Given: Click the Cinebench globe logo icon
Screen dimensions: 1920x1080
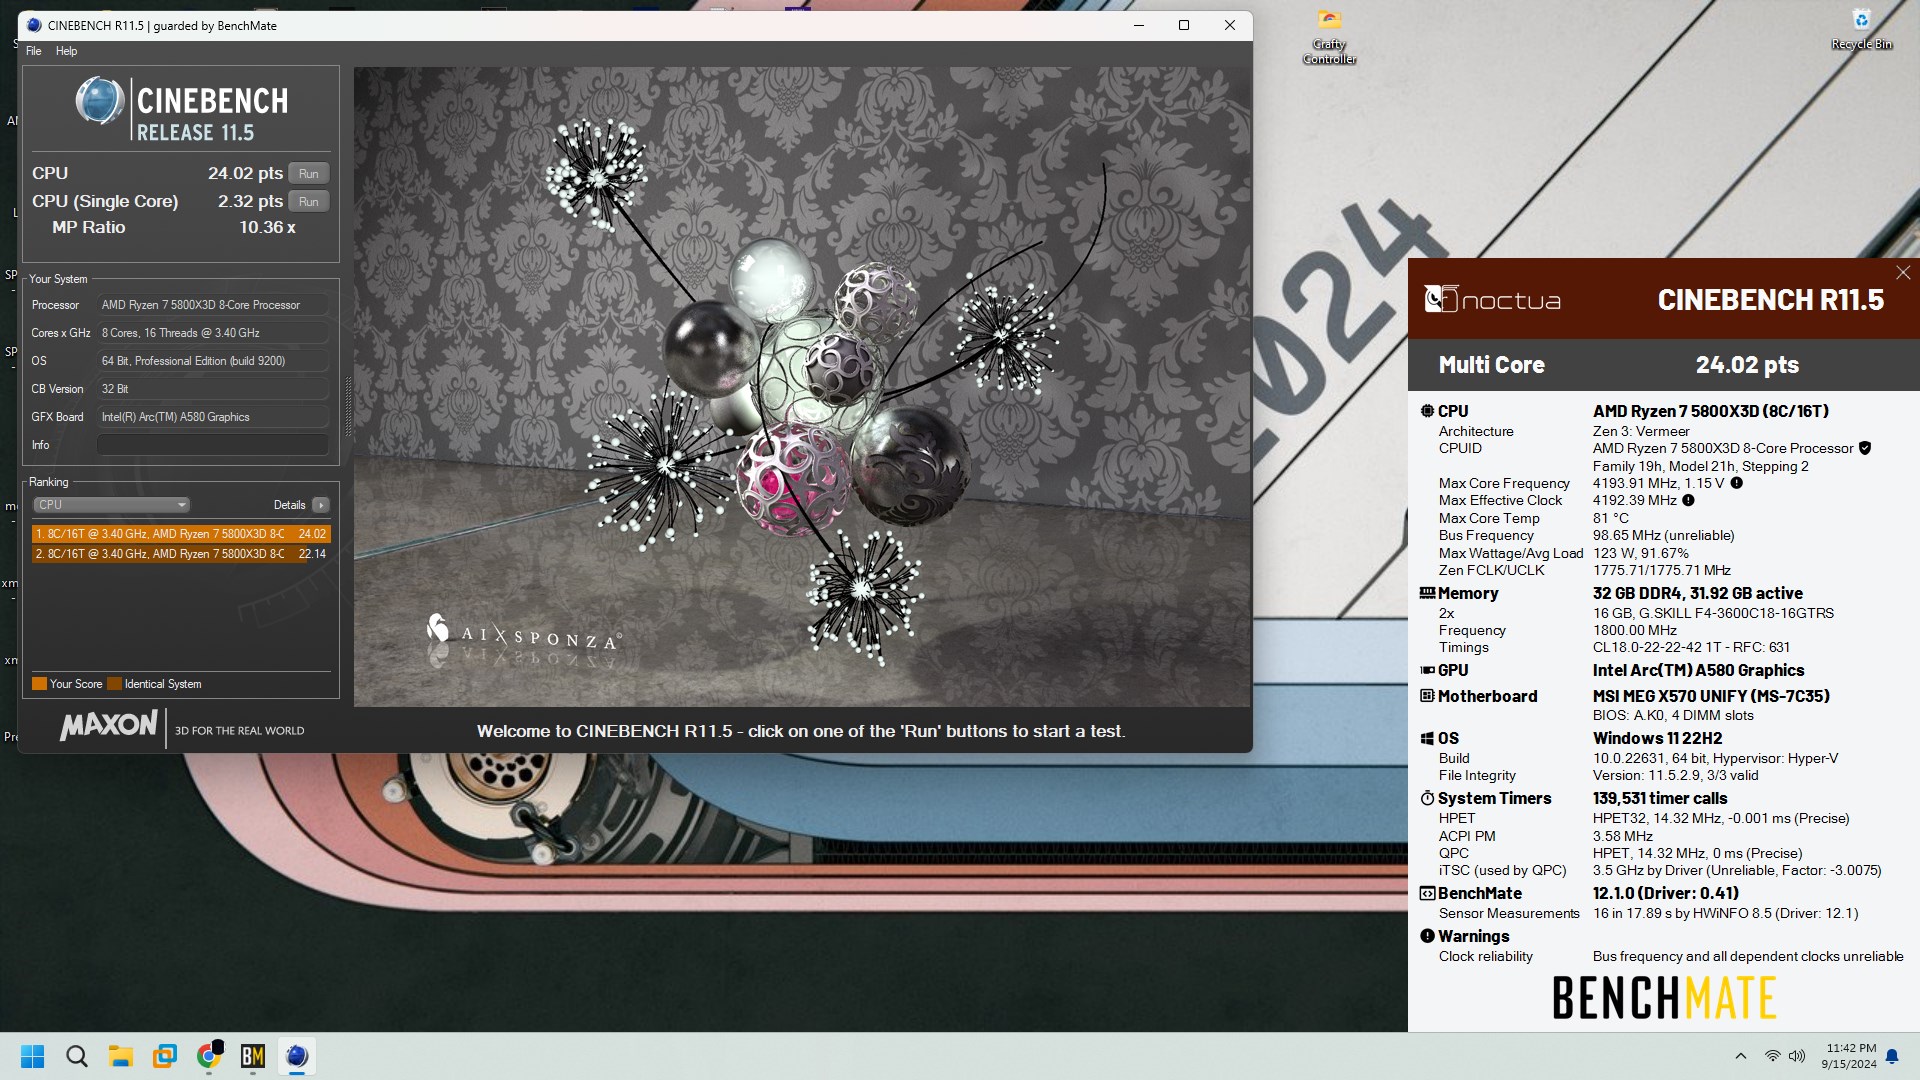Looking at the screenshot, I should point(100,101).
